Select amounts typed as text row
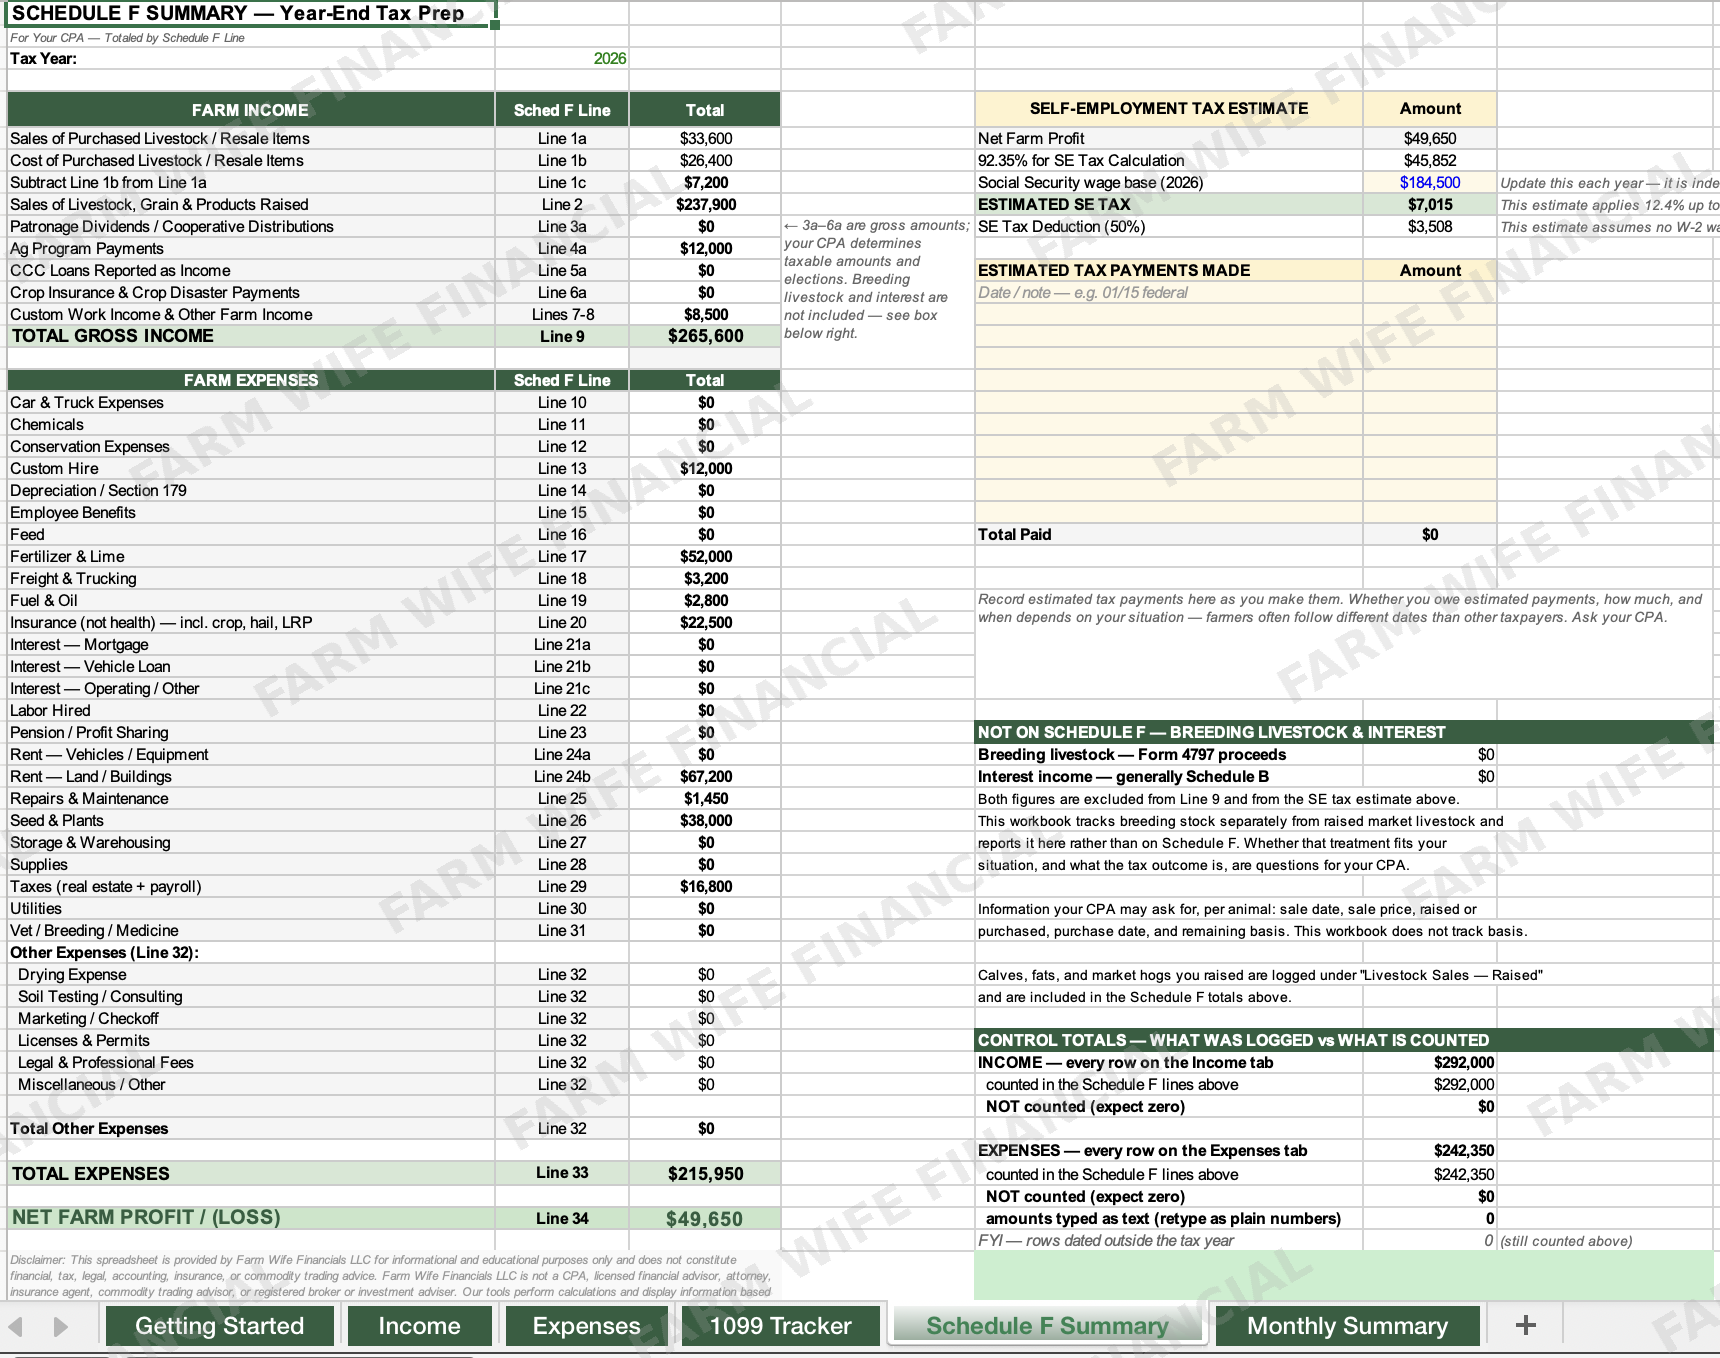Screen dimensions: 1720x1358 (x=1236, y=1219)
